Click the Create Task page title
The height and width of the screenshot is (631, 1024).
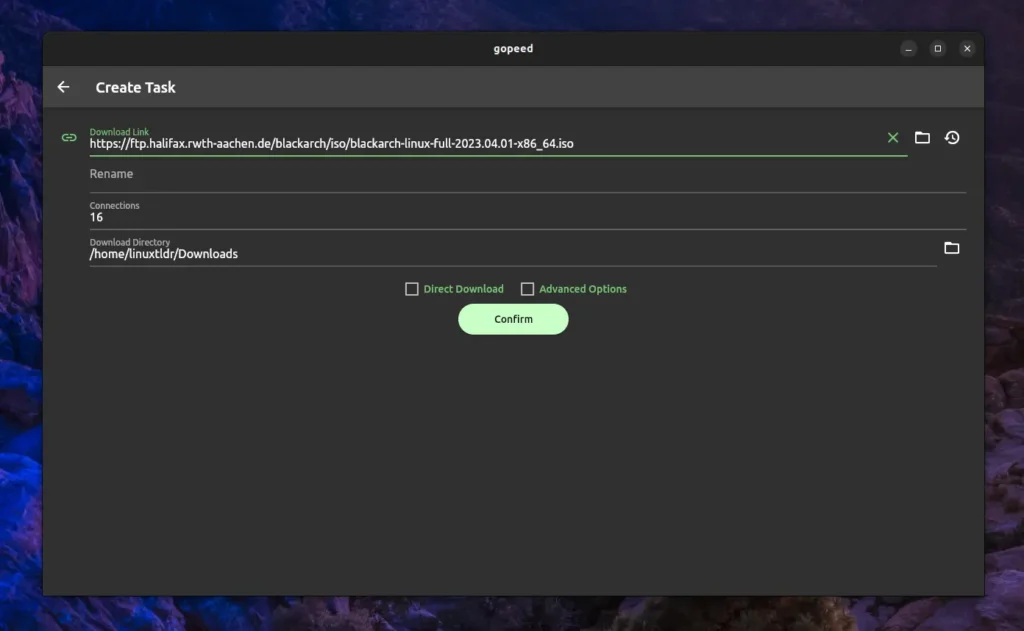135,88
